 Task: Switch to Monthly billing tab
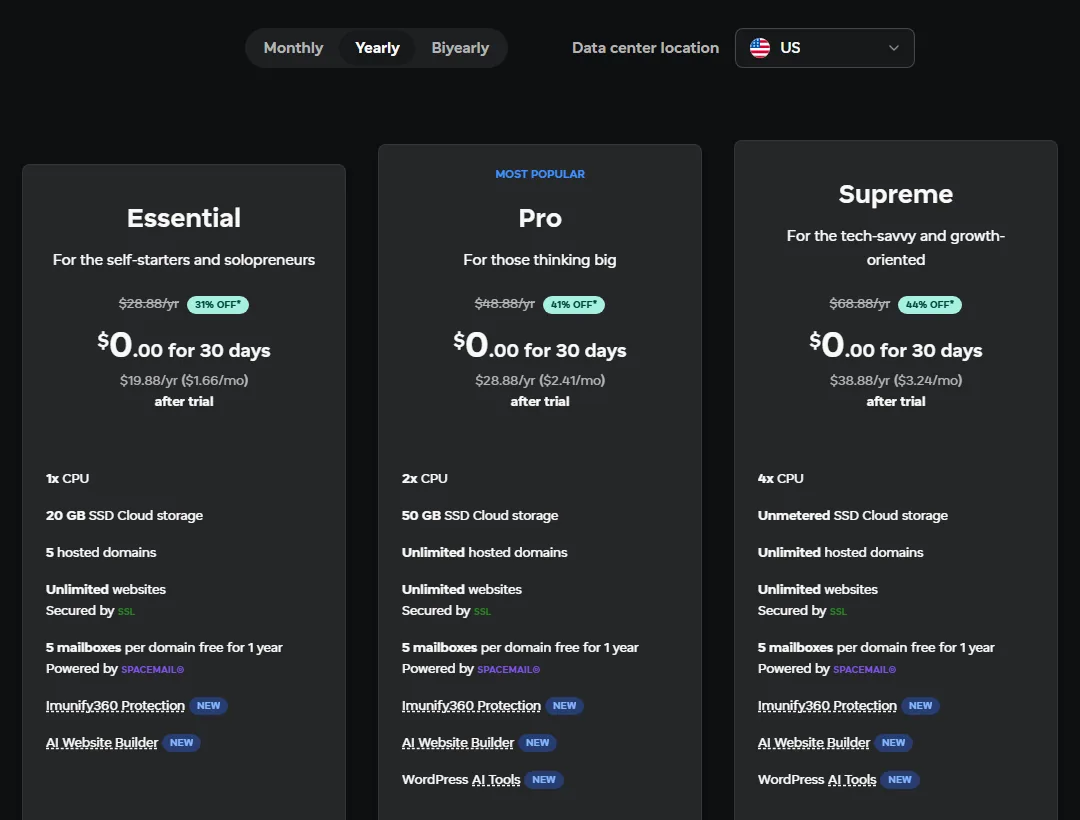pos(293,48)
